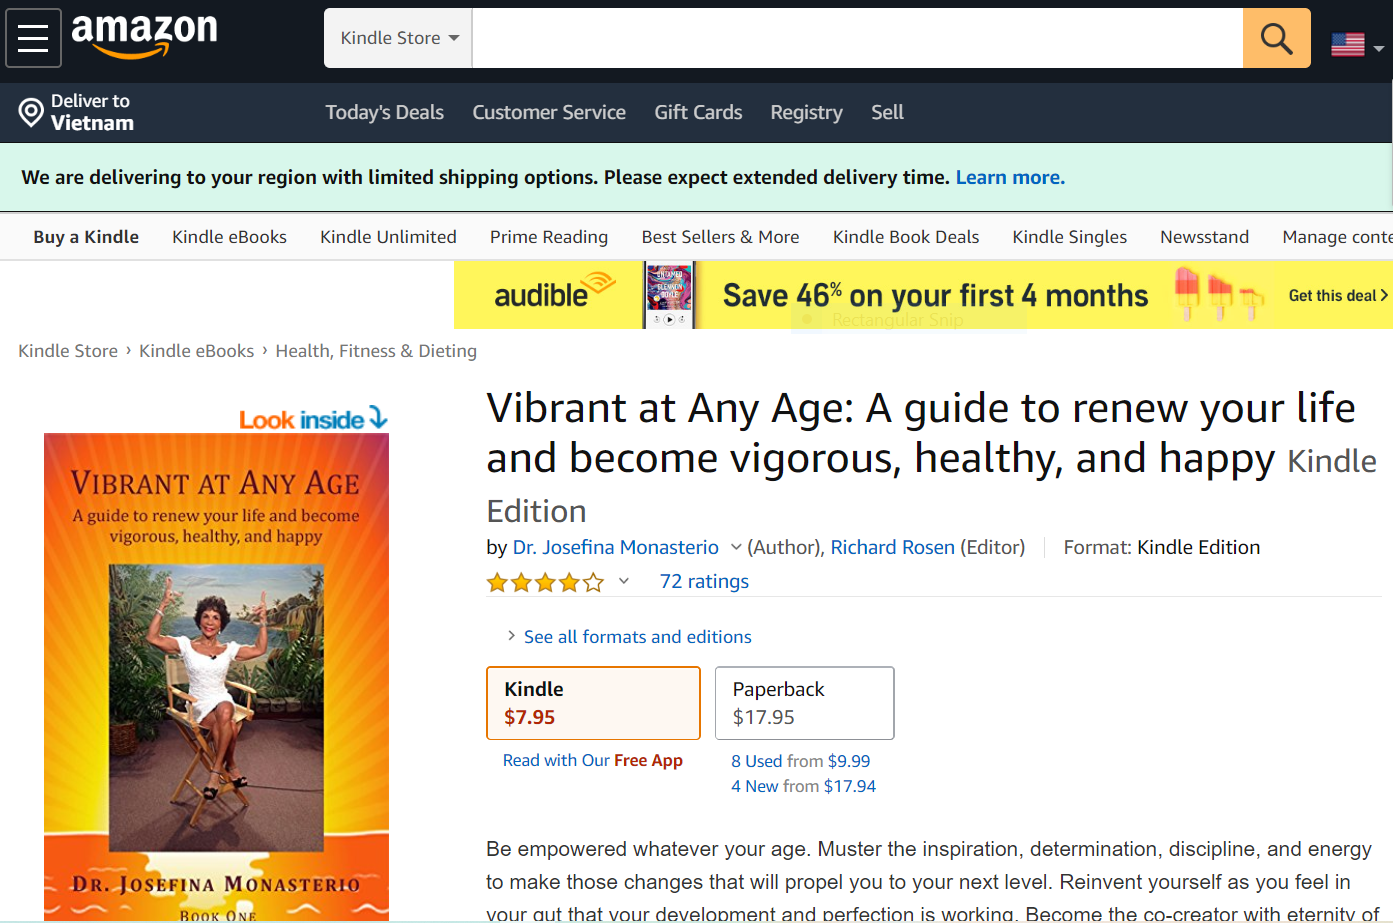Open the Sell page
This screenshot has height=923, width=1393.
pyautogui.click(x=887, y=112)
